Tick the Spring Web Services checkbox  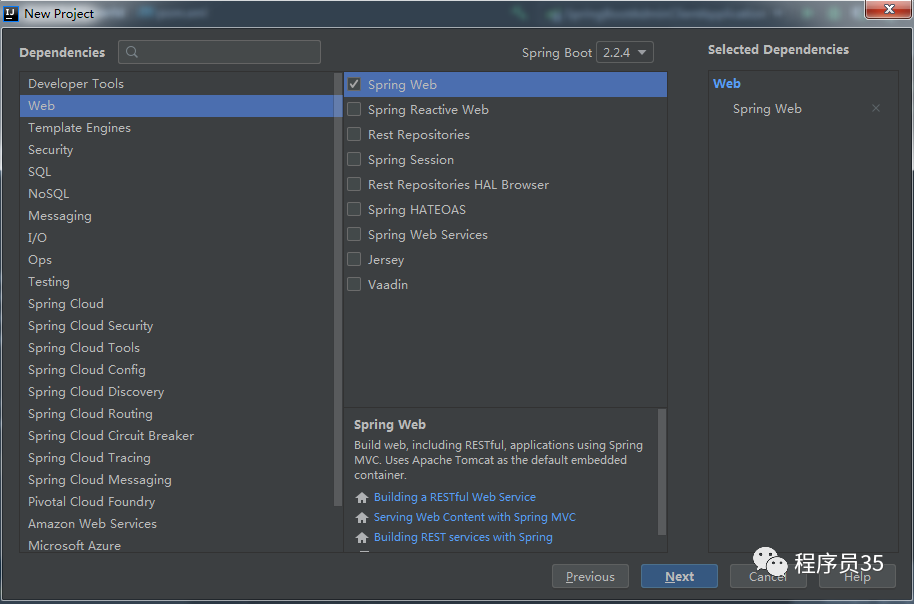pos(354,235)
